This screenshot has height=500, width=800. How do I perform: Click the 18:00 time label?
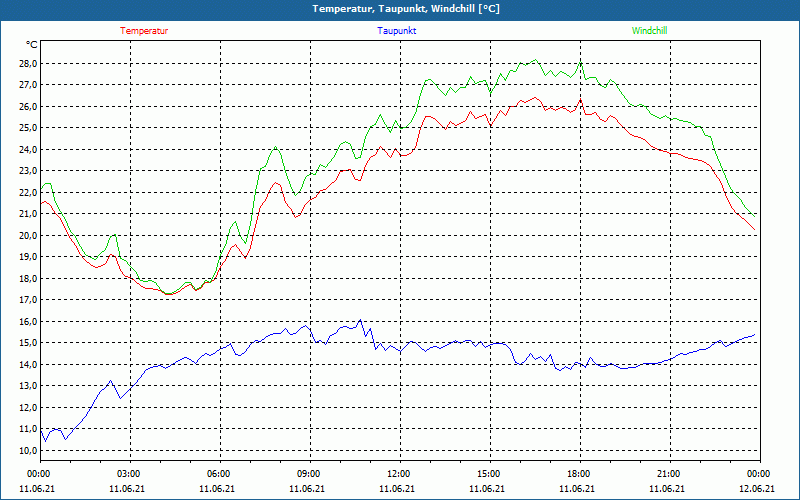(x=581, y=474)
